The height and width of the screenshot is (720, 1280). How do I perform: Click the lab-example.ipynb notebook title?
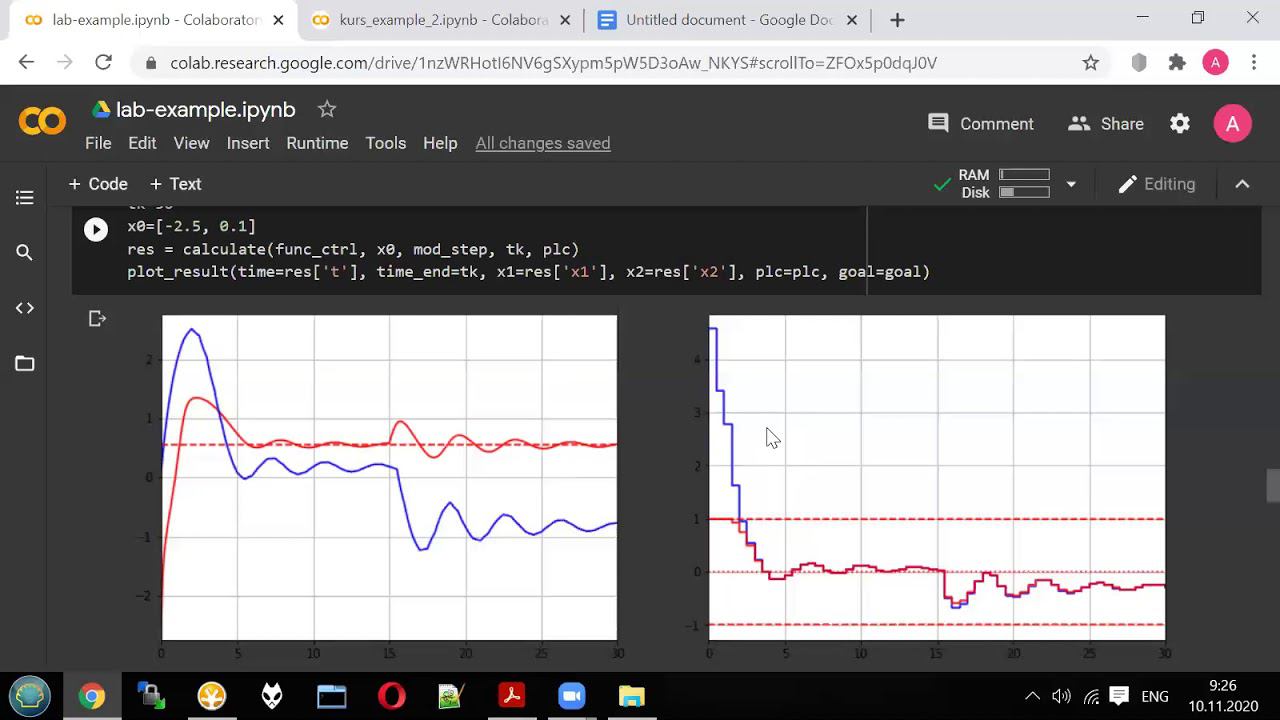point(206,110)
